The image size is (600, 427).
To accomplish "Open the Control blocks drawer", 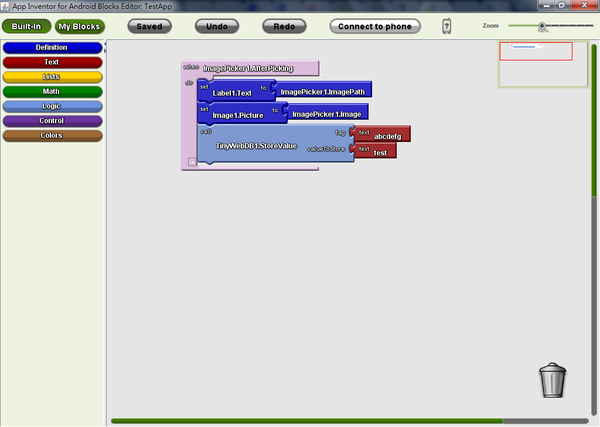I will pyautogui.click(x=52, y=121).
